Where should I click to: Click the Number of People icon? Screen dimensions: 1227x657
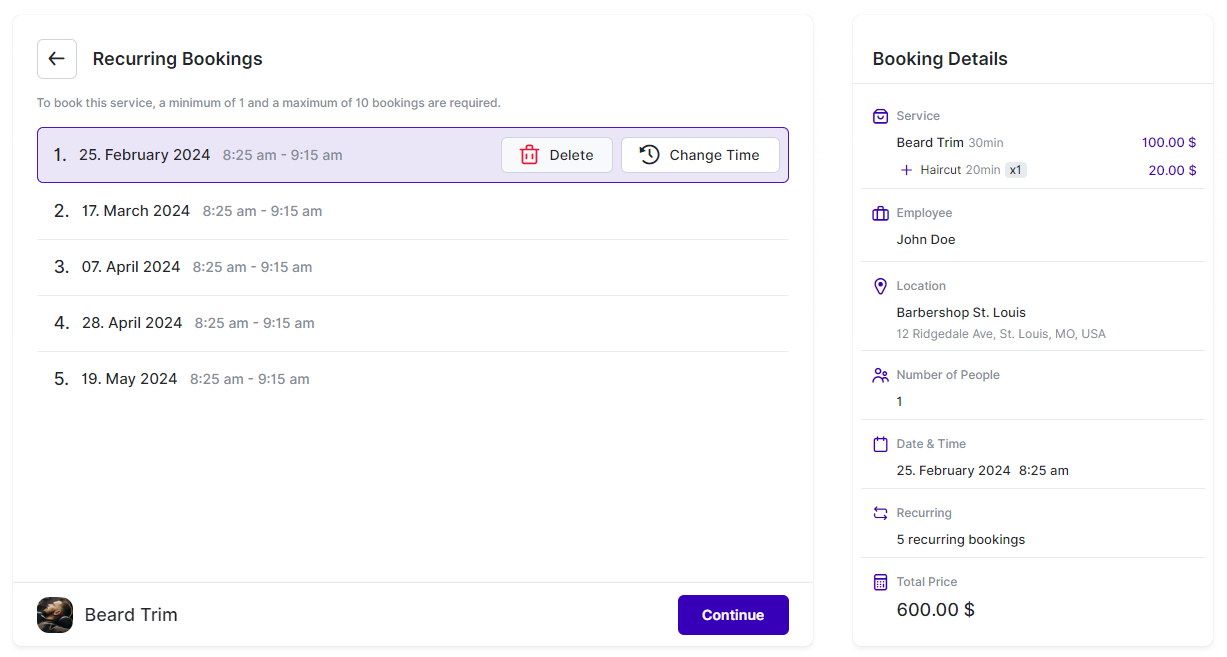pyautogui.click(x=880, y=375)
